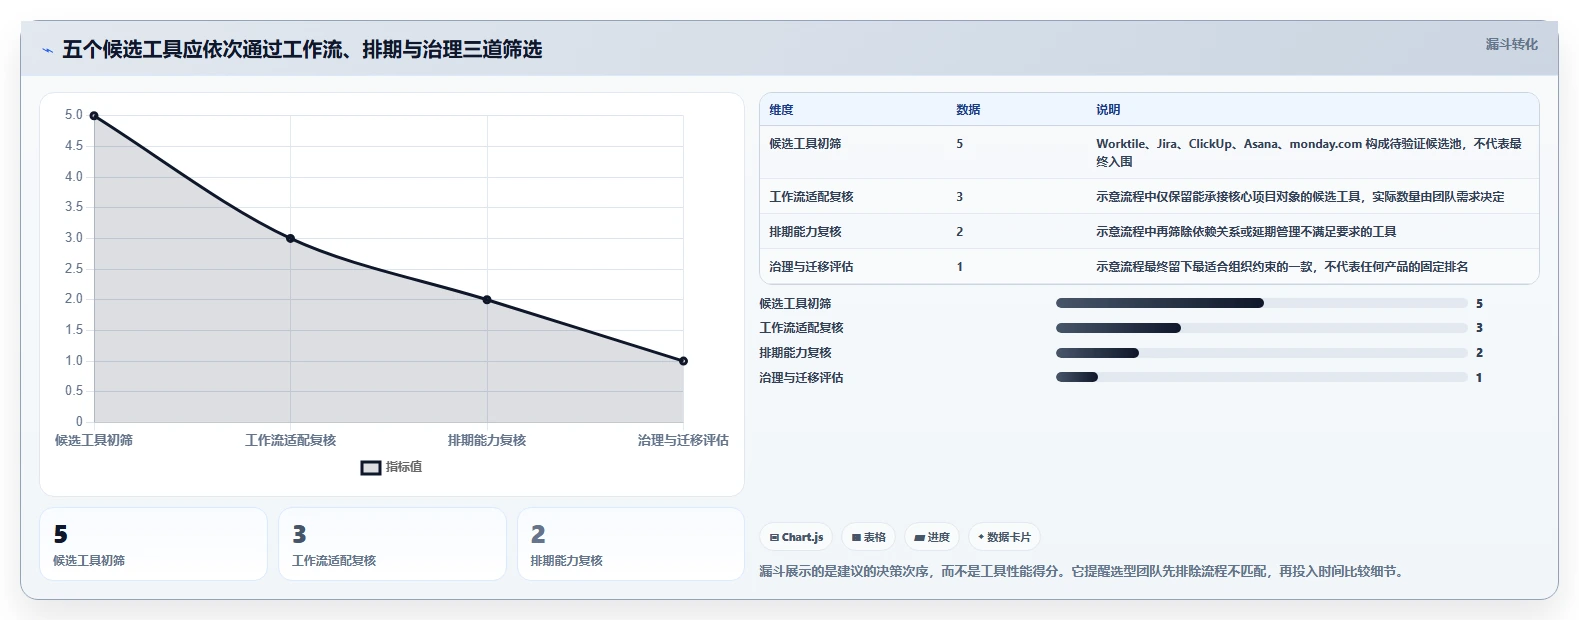The image size is (1579, 620).
Task: Click the lightning icon beside the title
Action: (x=47, y=50)
